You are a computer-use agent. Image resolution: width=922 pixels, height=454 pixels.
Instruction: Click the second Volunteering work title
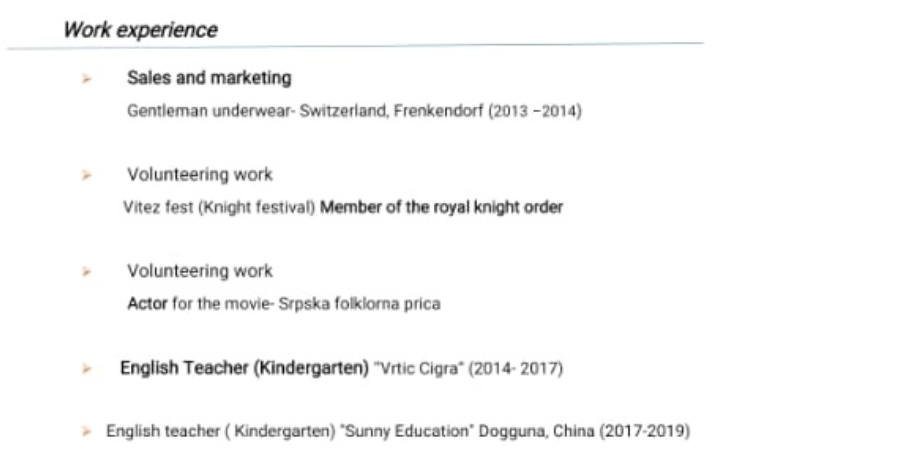(x=200, y=271)
